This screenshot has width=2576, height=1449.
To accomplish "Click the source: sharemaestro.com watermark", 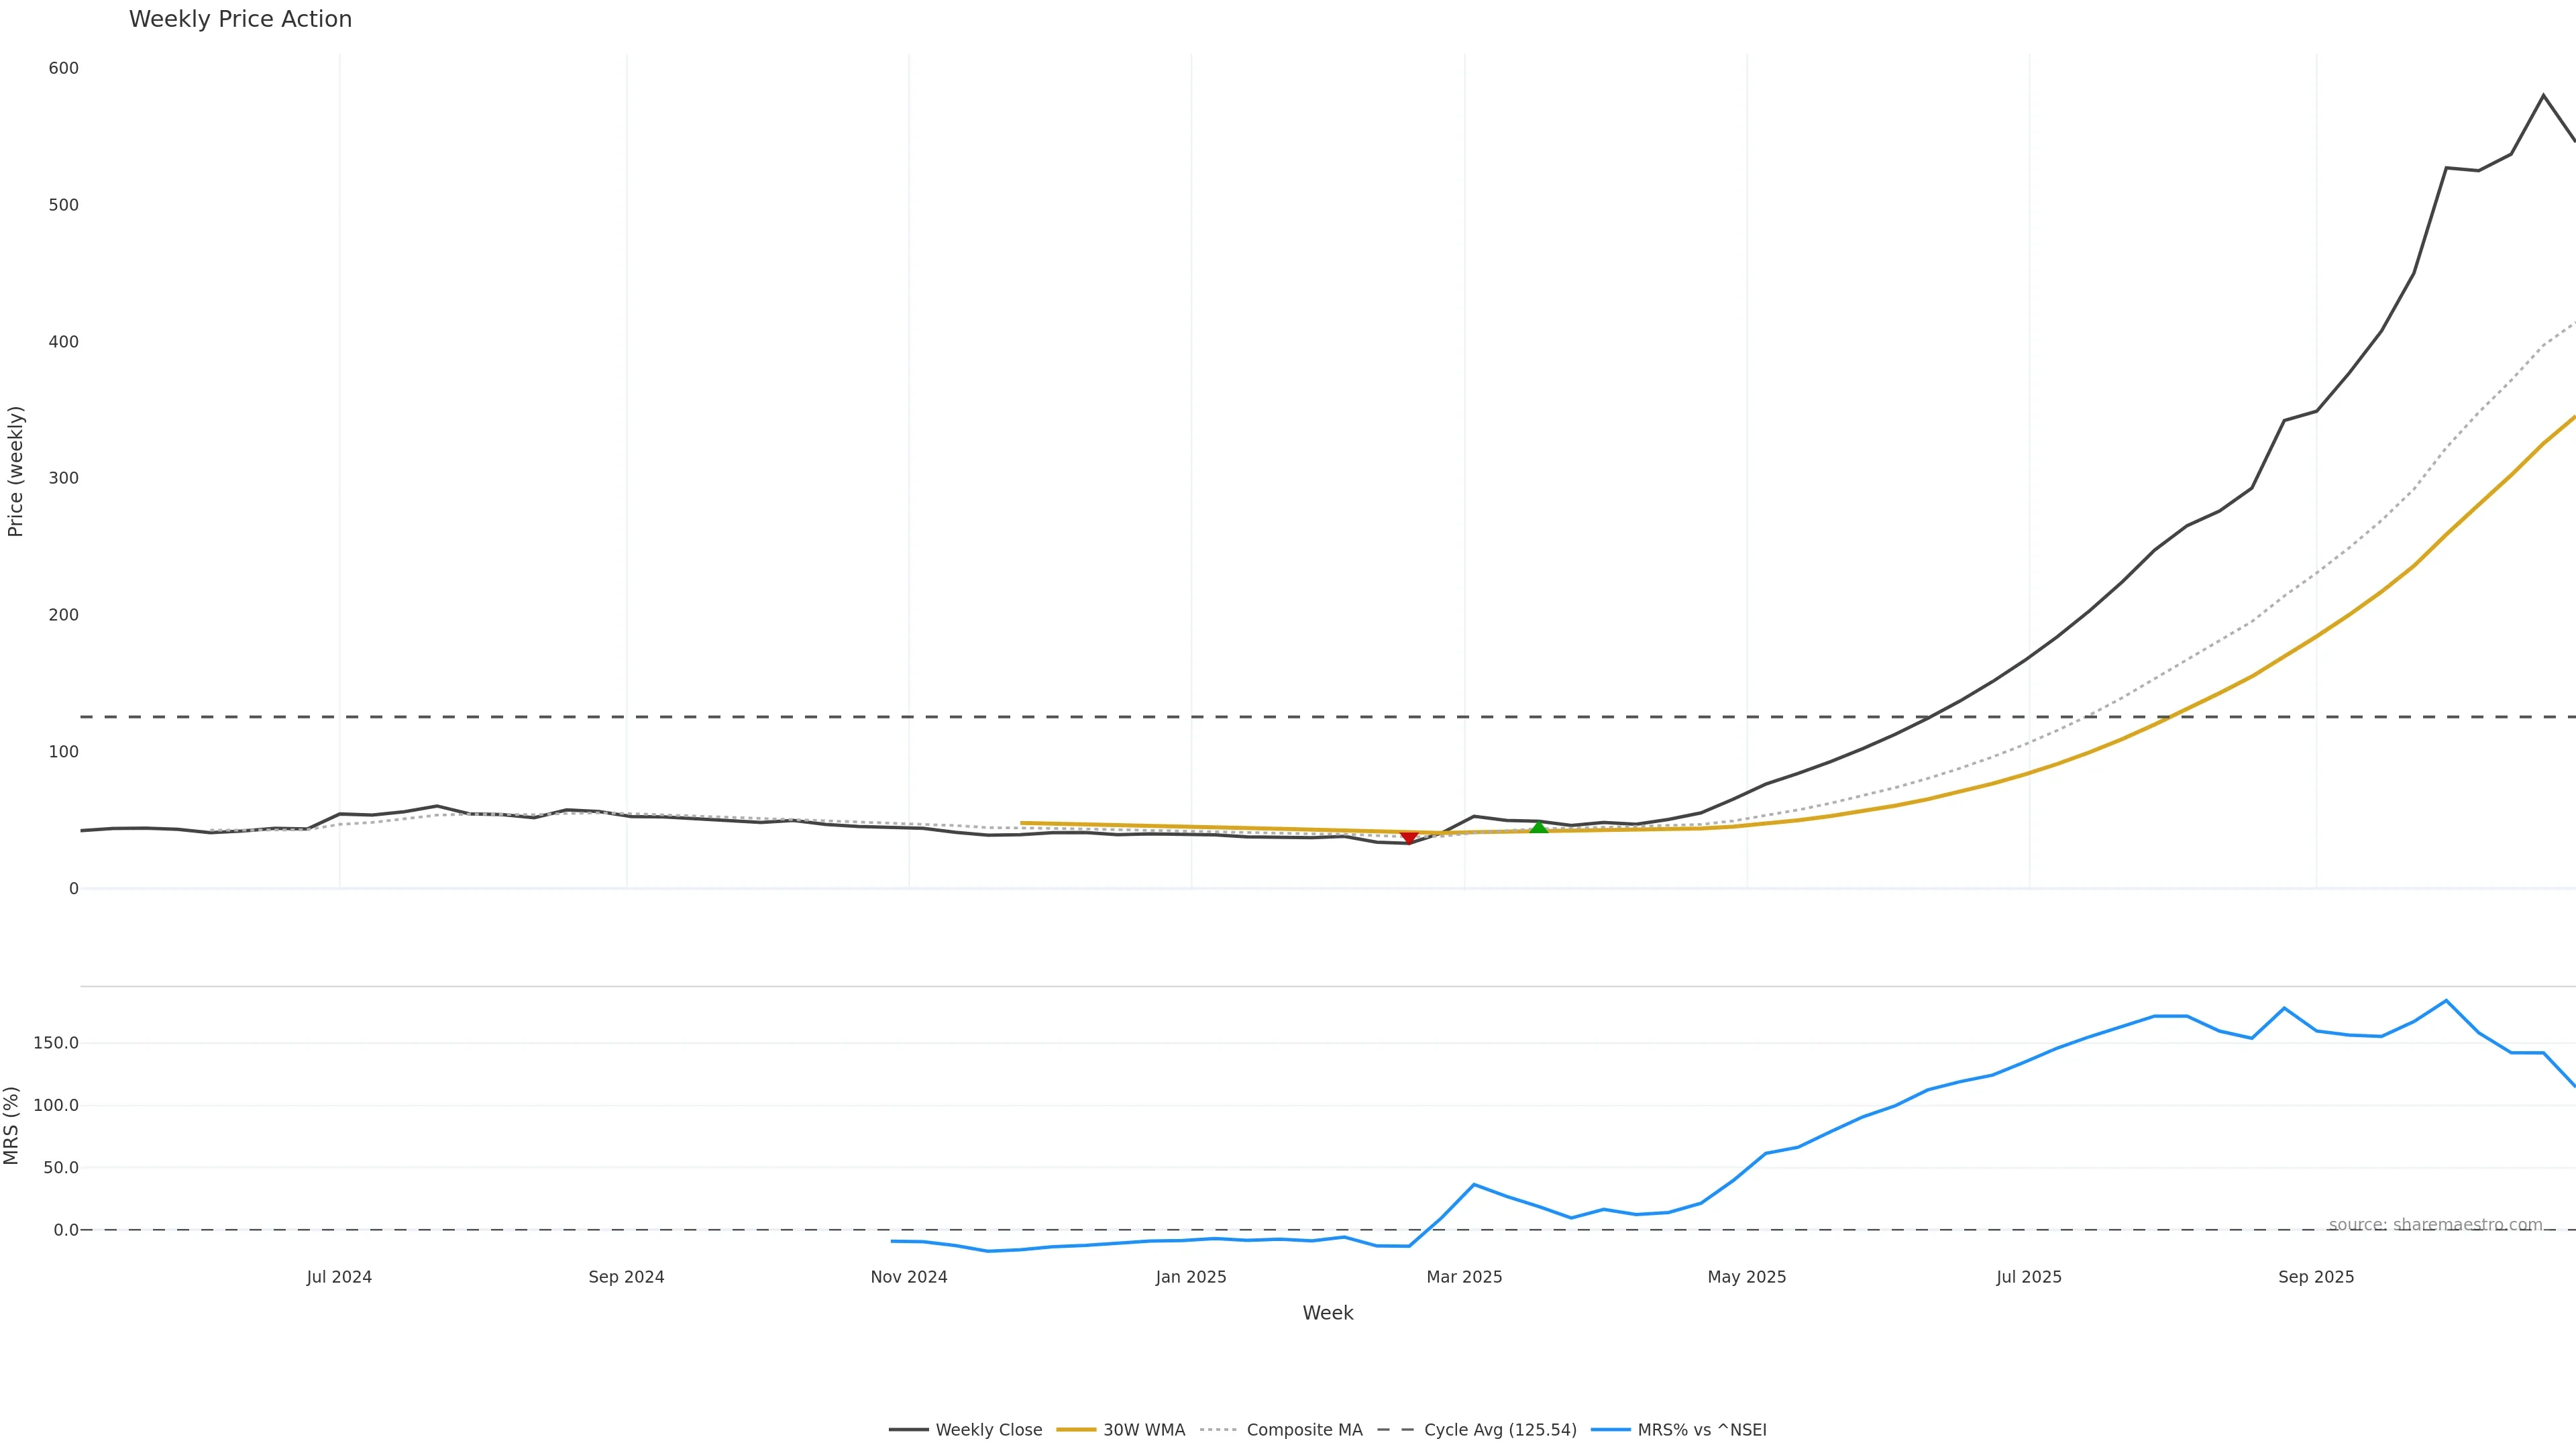I will click(x=2435, y=1225).
